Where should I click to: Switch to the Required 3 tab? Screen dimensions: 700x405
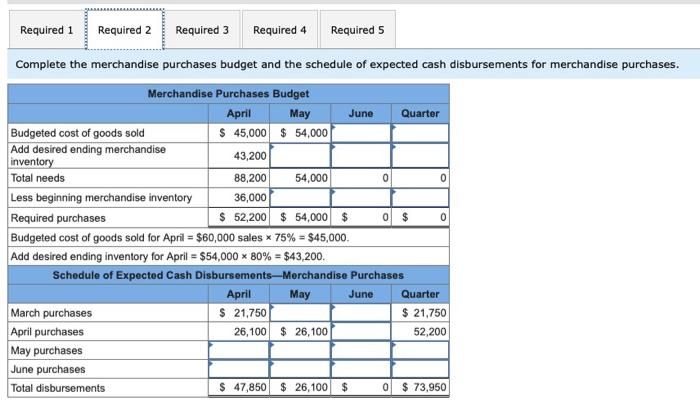(202, 30)
